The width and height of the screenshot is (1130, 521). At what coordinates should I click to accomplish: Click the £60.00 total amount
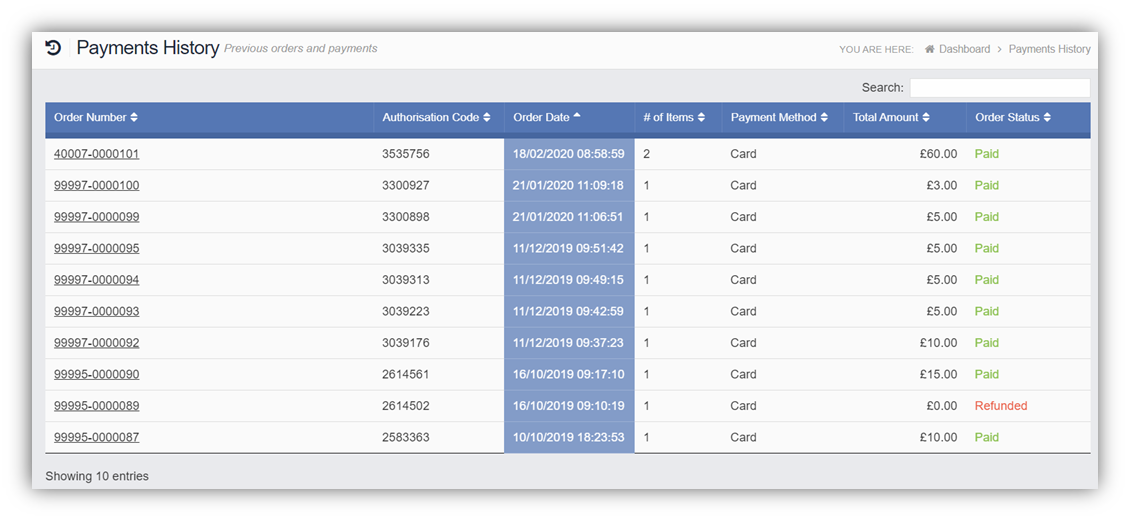(x=939, y=153)
